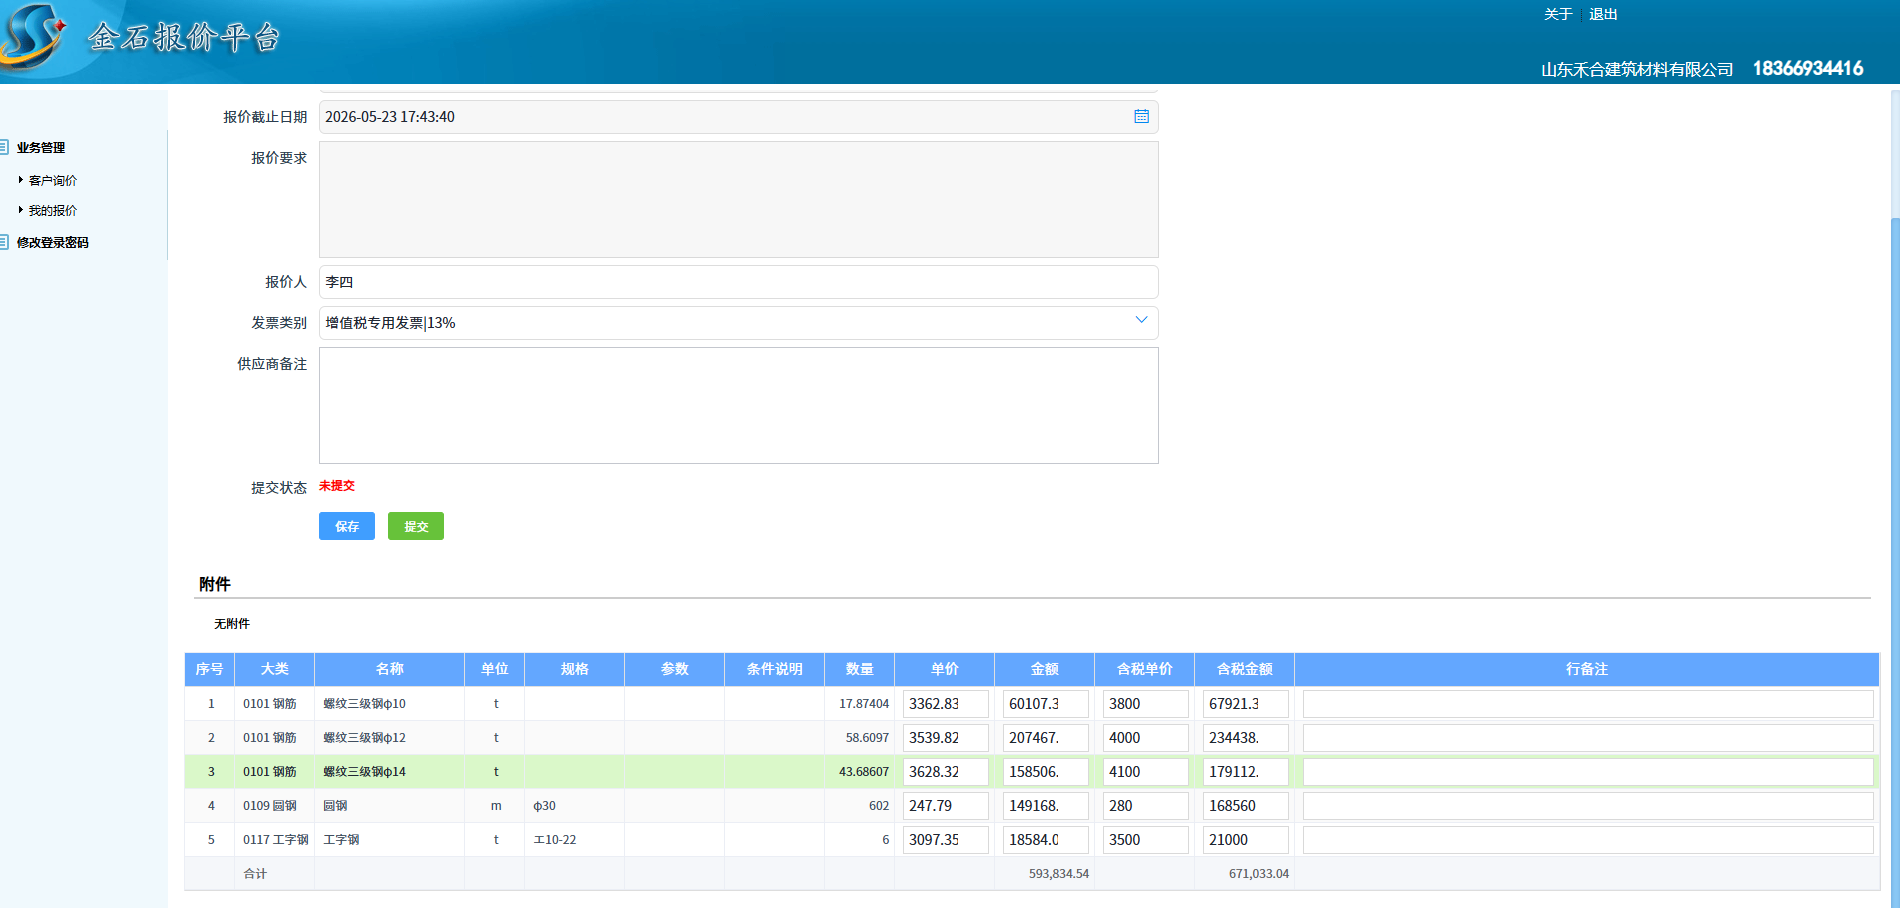Click the 保存 button
1900x908 pixels.
pos(347,526)
